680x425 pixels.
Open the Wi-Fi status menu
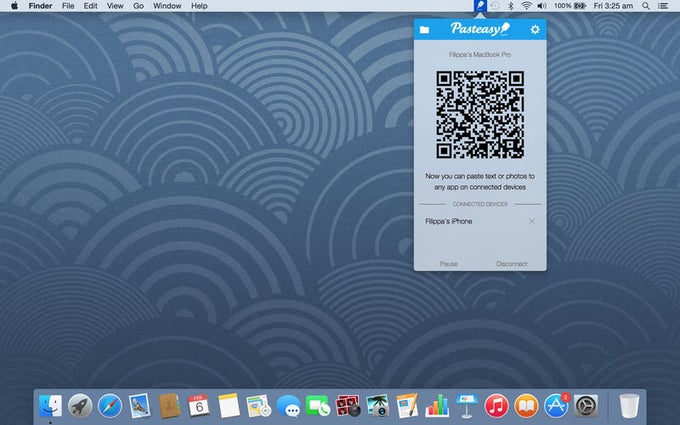click(526, 6)
